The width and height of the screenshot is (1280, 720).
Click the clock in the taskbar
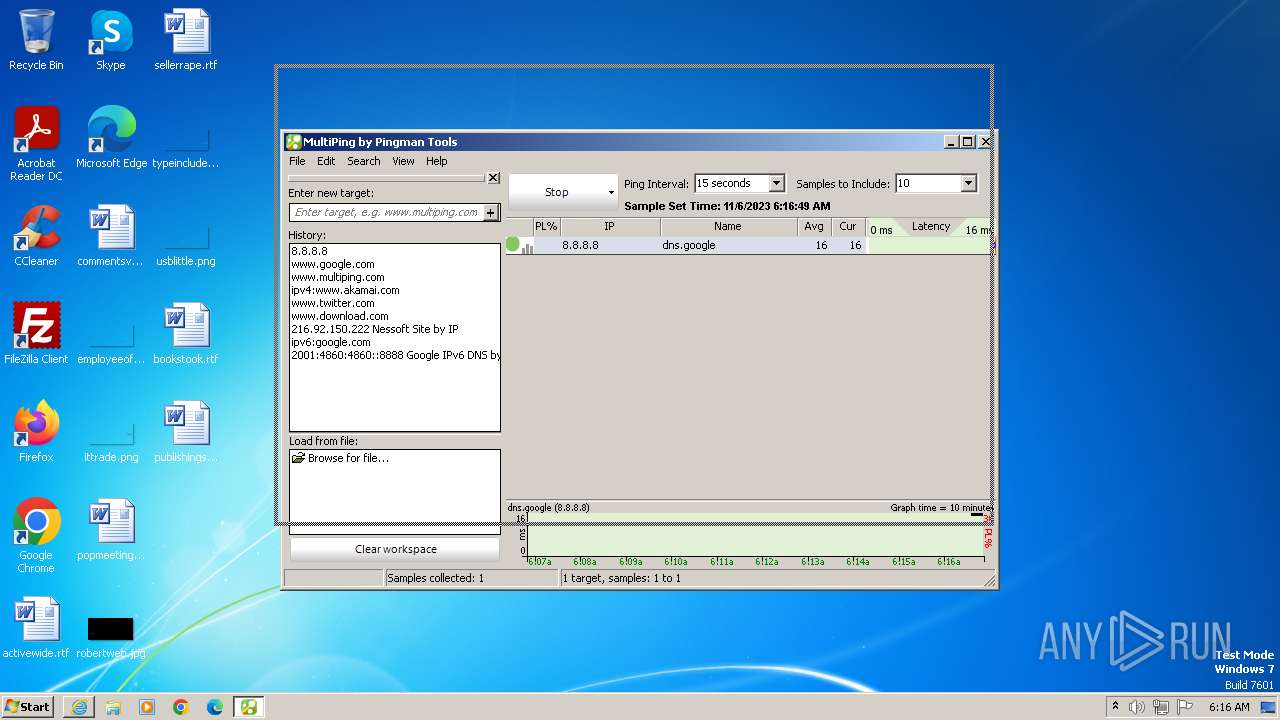click(x=1229, y=707)
